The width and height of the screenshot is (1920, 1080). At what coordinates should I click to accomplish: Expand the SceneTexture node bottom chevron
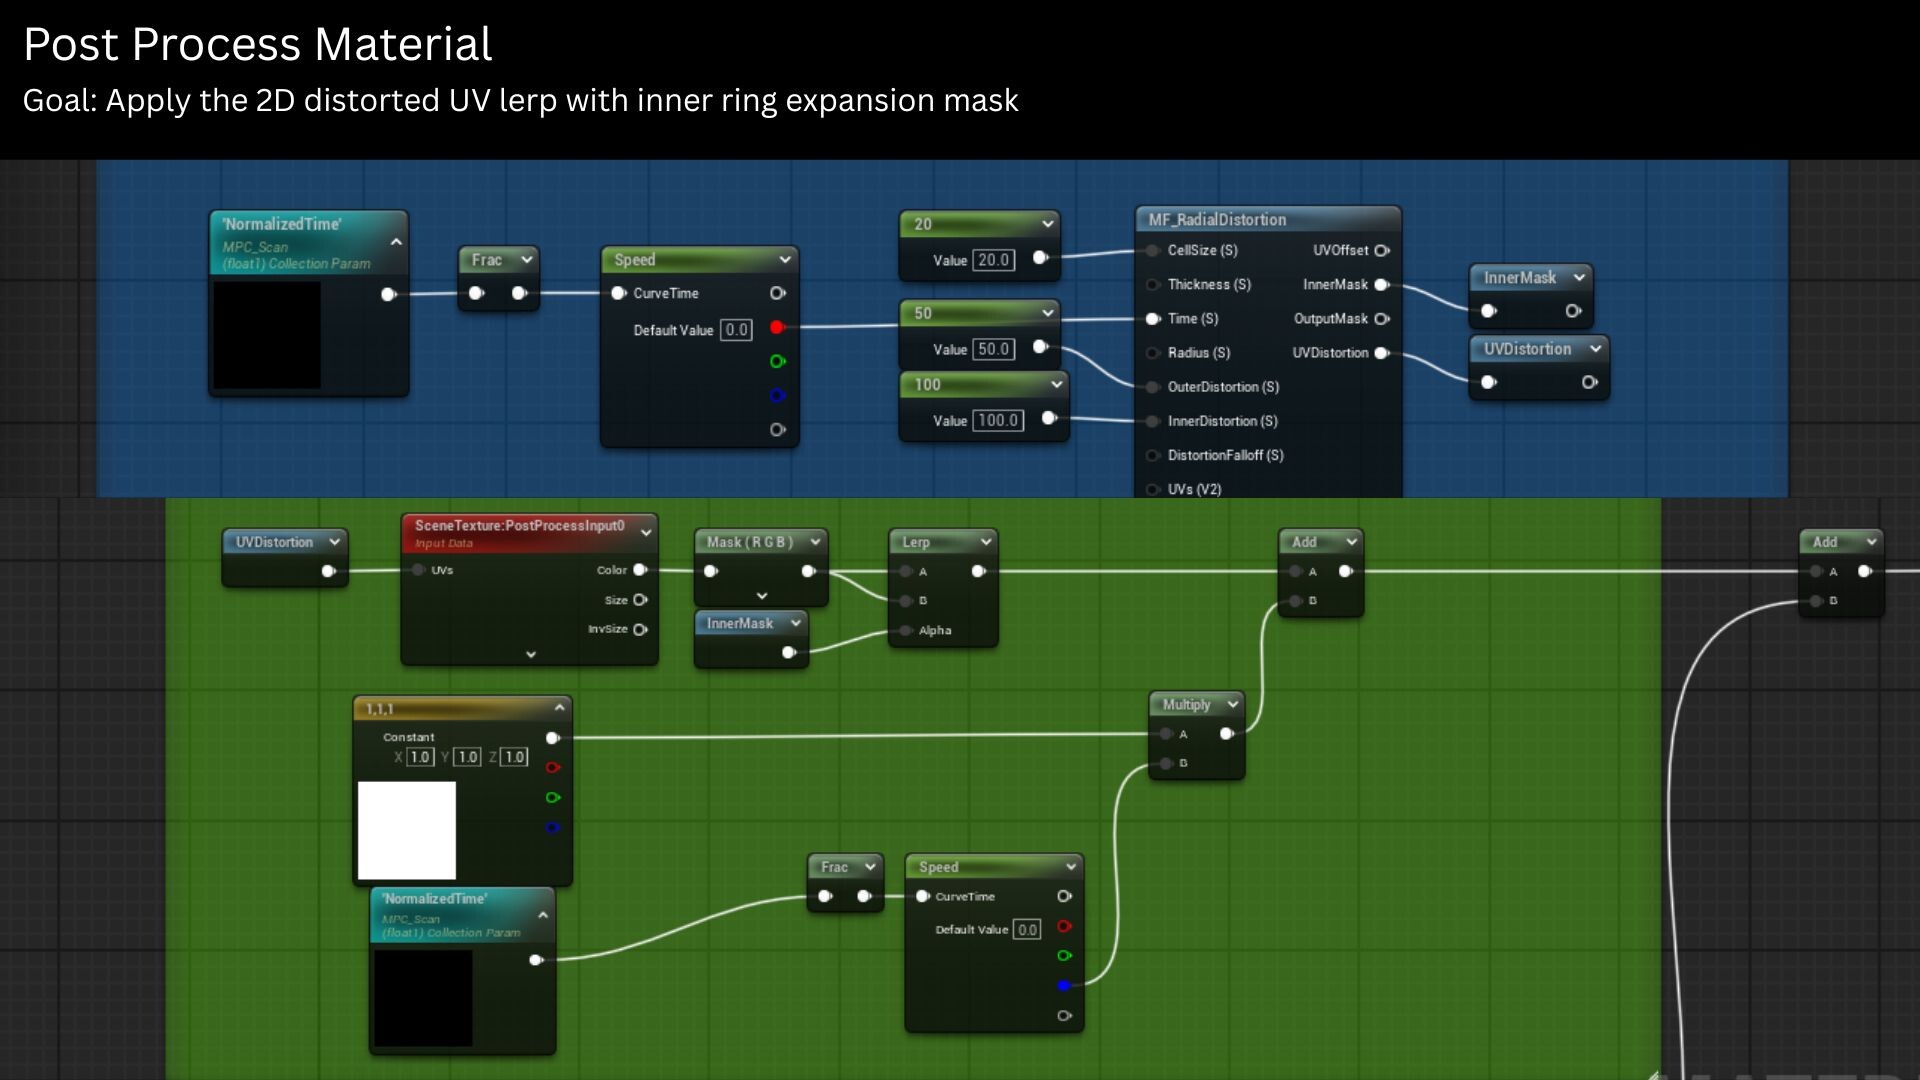coord(531,655)
